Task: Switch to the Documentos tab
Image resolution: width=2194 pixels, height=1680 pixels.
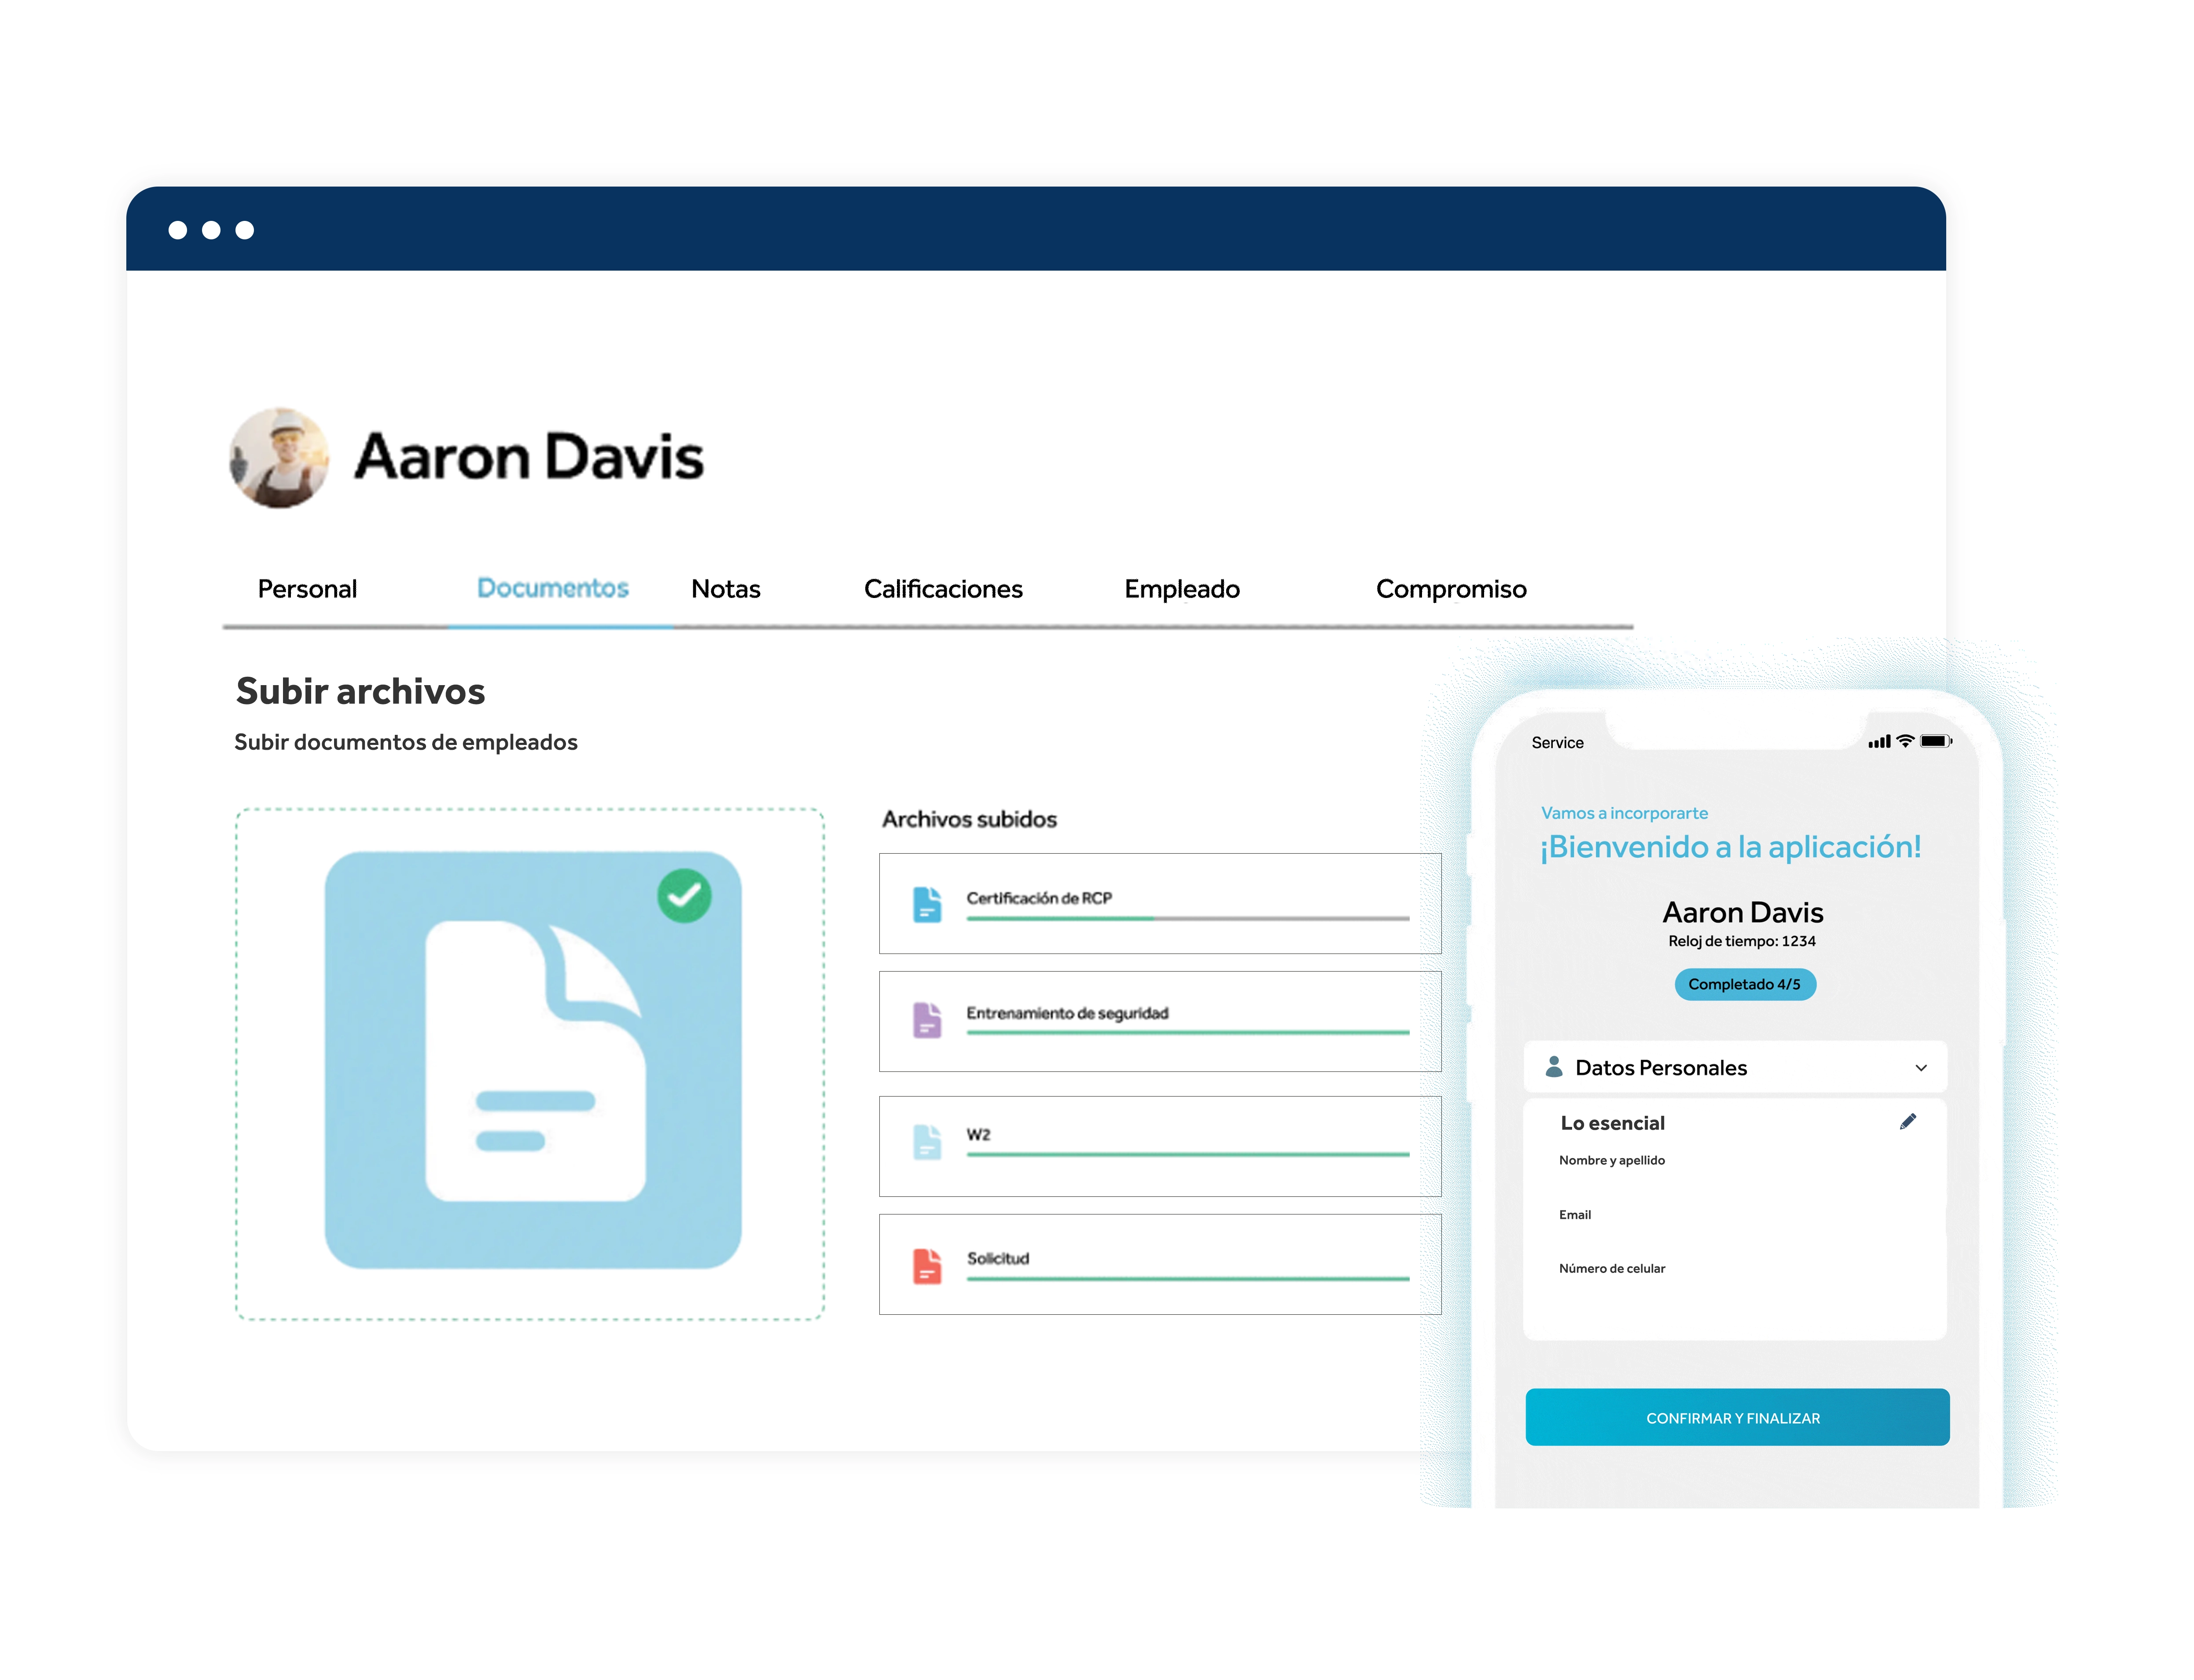Action: point(552,588)
